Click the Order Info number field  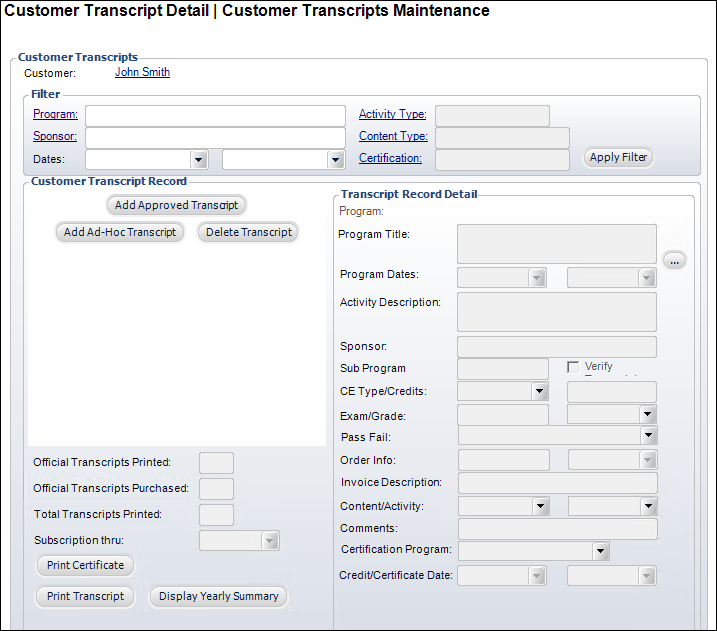pyautogui.click(x=504, y=460)
